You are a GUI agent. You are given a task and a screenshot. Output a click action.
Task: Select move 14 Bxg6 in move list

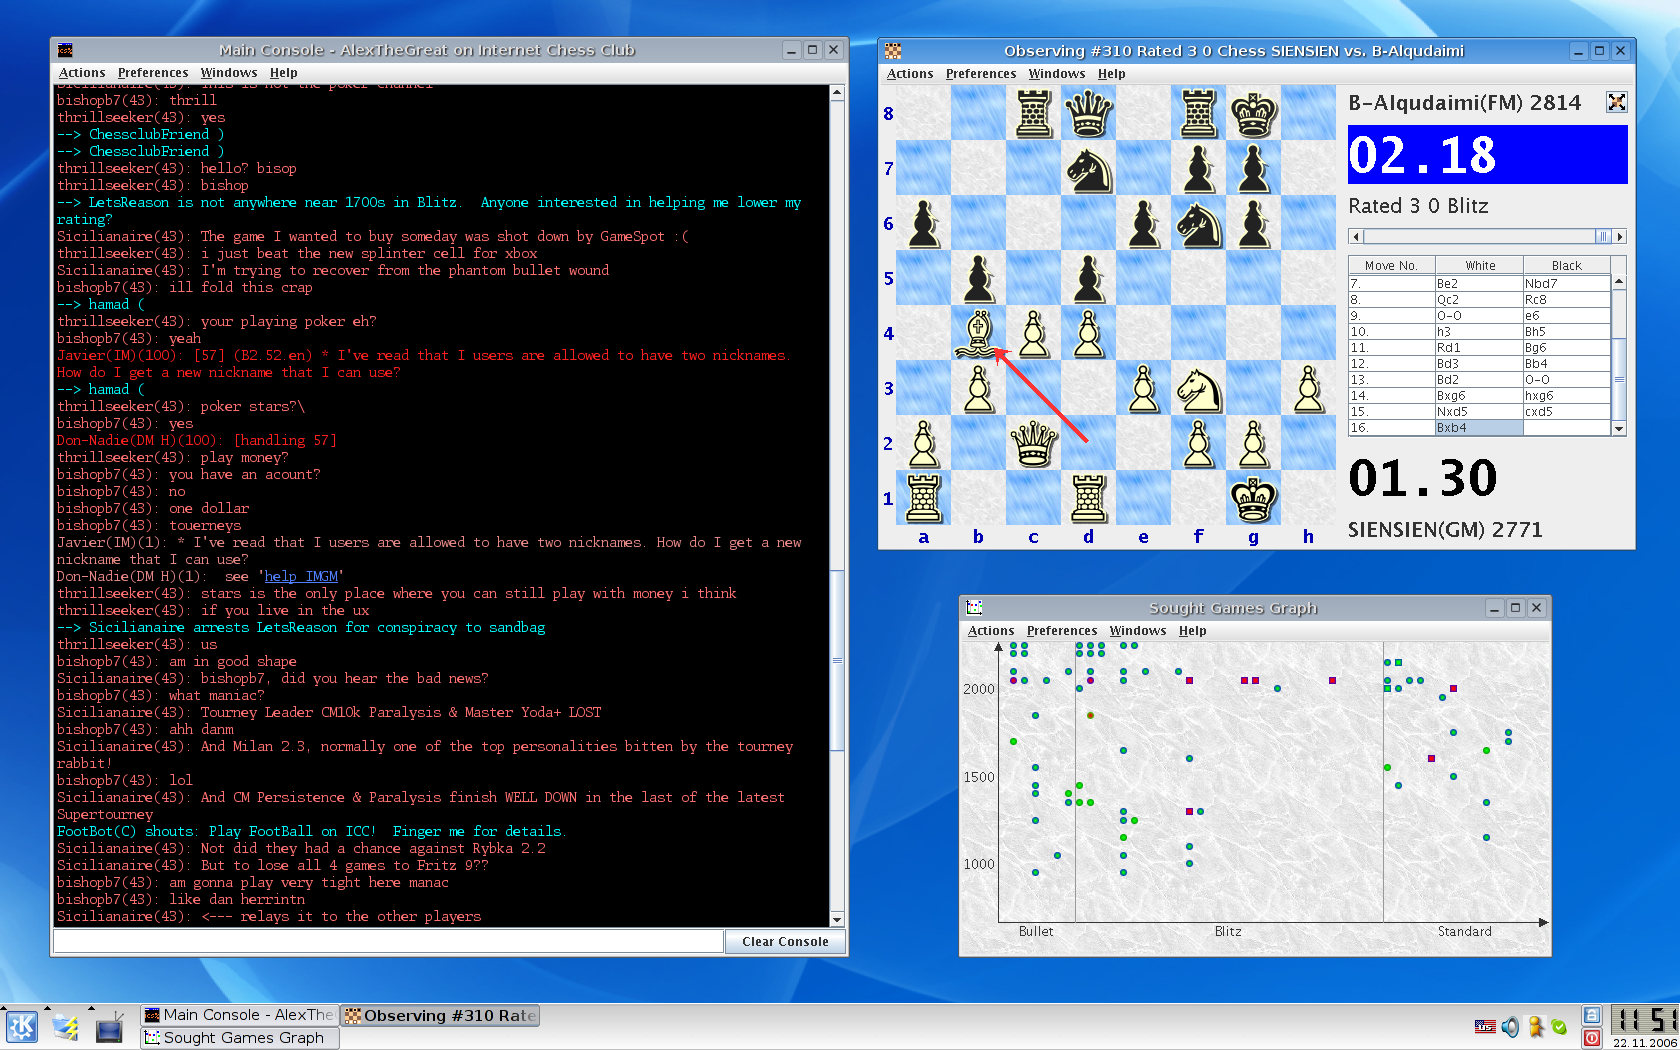click(1478, 396)
